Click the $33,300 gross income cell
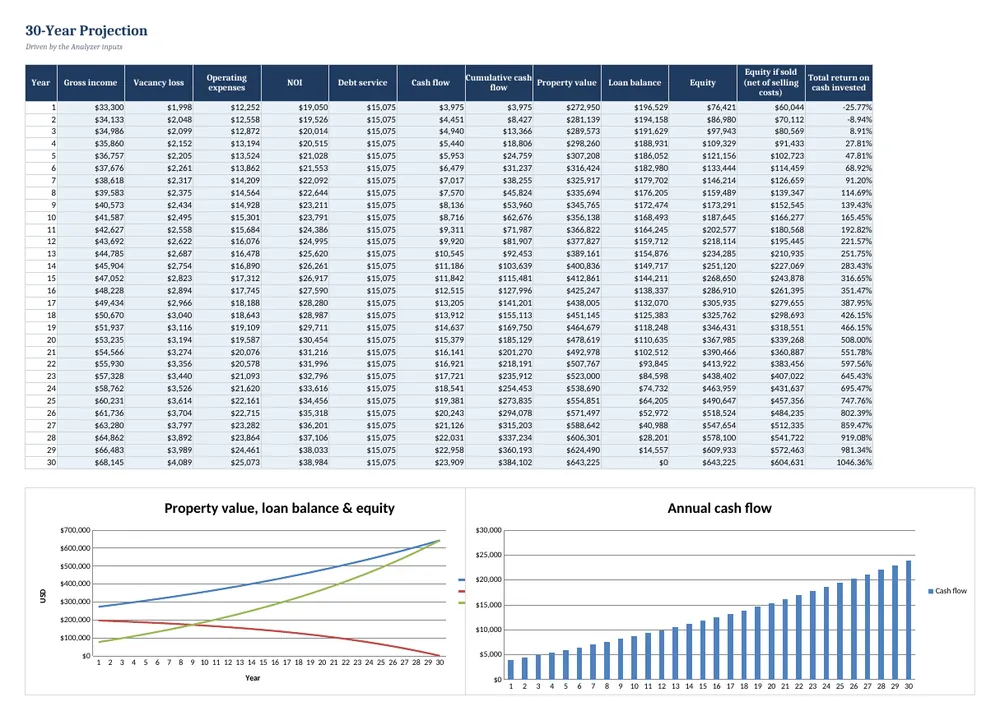Image resolution: width=1000 pixels, height=720 pixels. (x=91, y=107)
